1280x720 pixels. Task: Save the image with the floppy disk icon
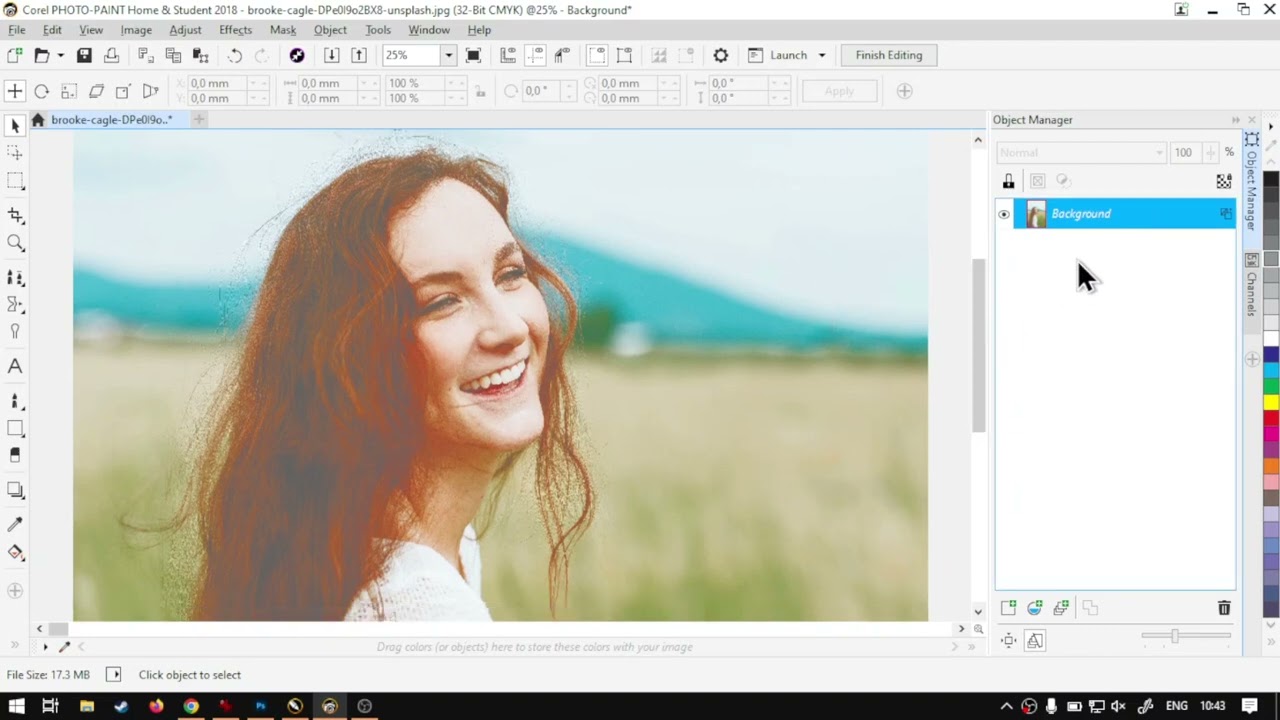coord(84,56)
